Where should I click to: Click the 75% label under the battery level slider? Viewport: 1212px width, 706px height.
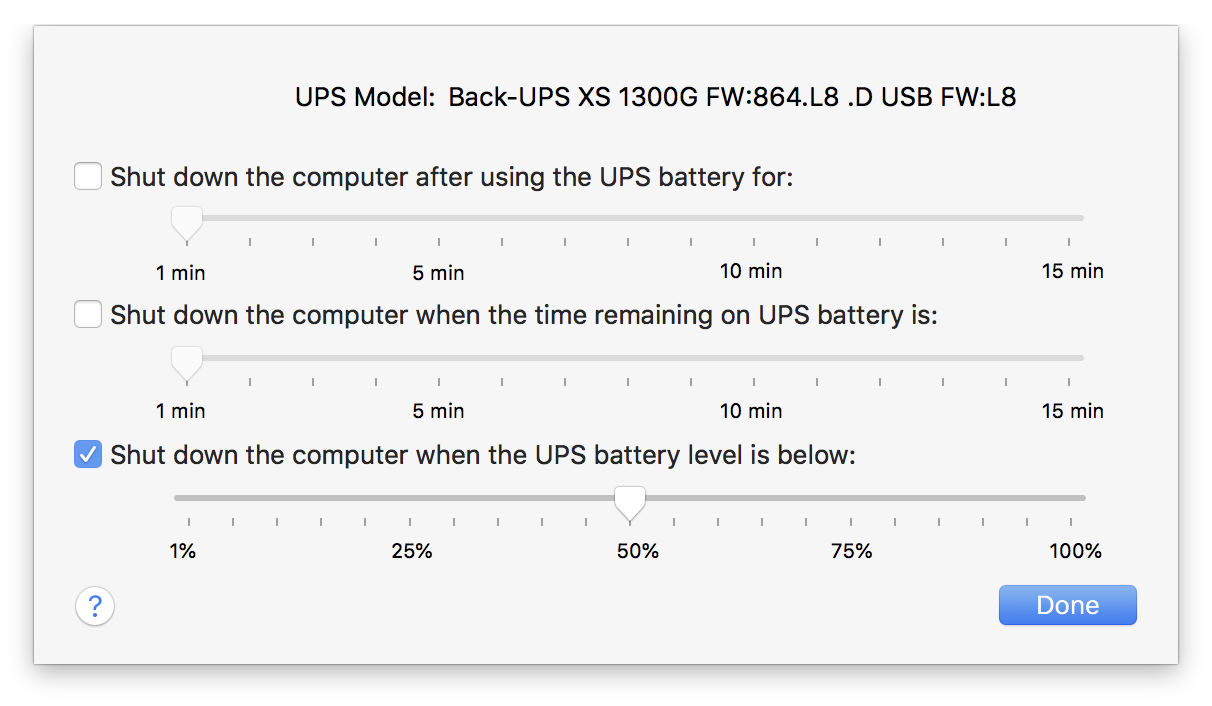point(852,551)
